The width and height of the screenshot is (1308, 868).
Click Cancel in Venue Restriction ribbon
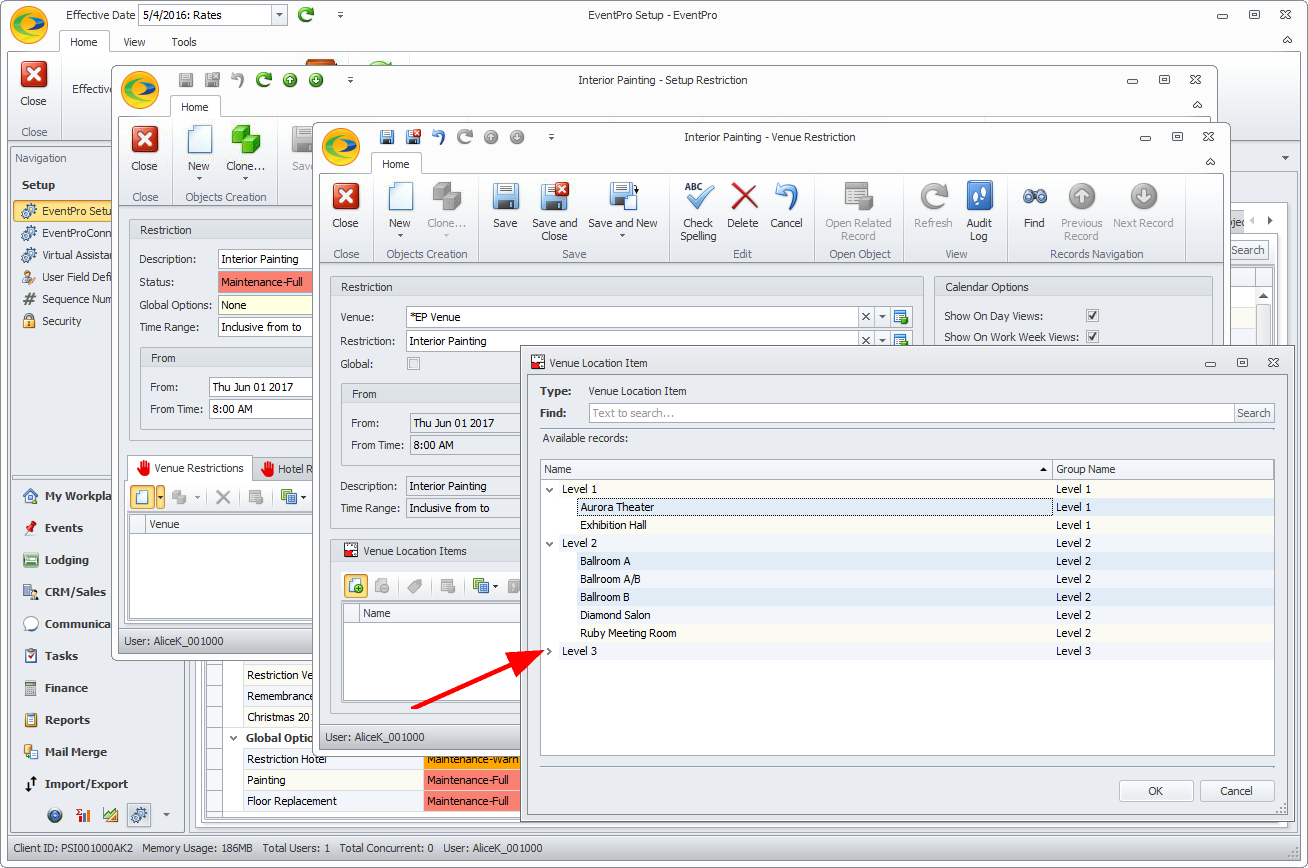pos(786,207)
